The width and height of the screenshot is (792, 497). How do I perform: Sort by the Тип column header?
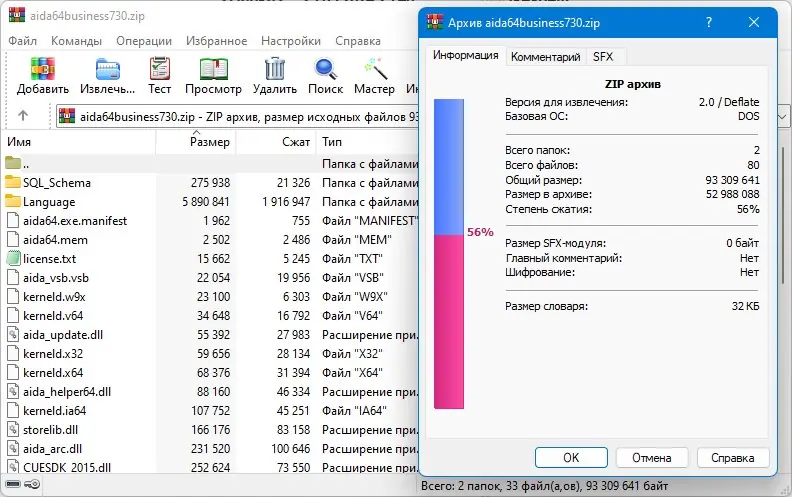coord(368,142)
